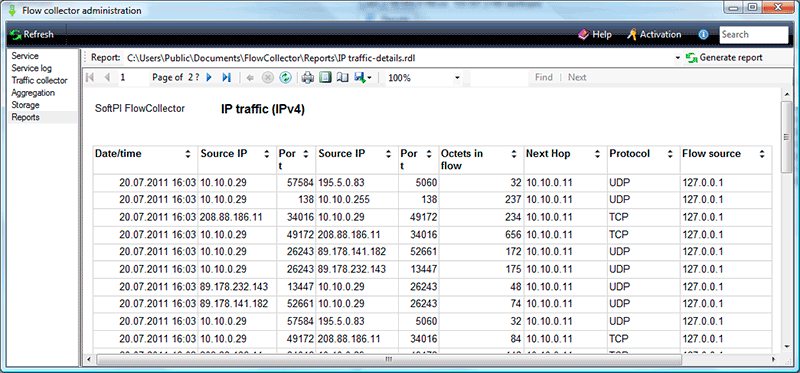Print the IP traffic report

click(x=307, y=78)
